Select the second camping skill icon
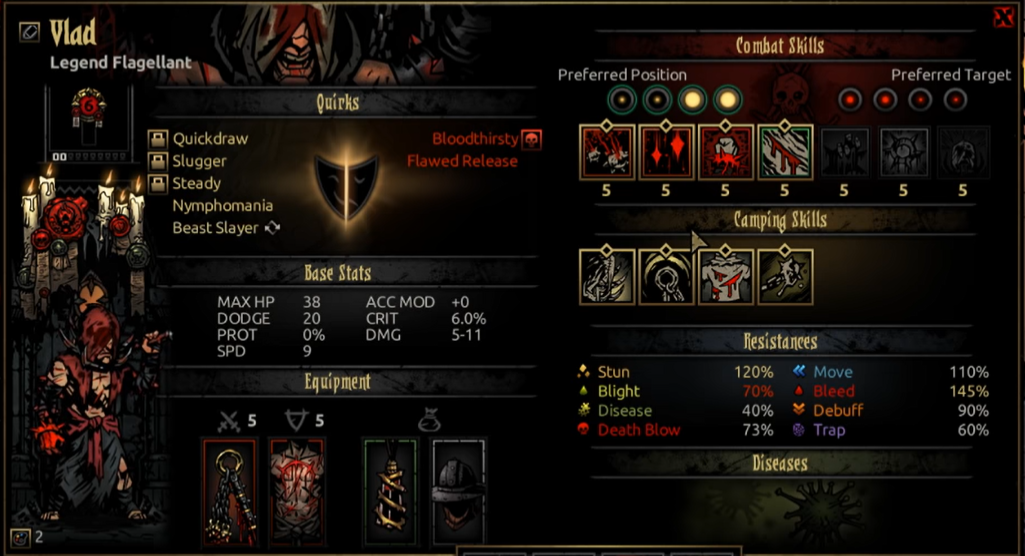Image resolution: width=1025 pixels, height=556 pixels. [665, 276]
